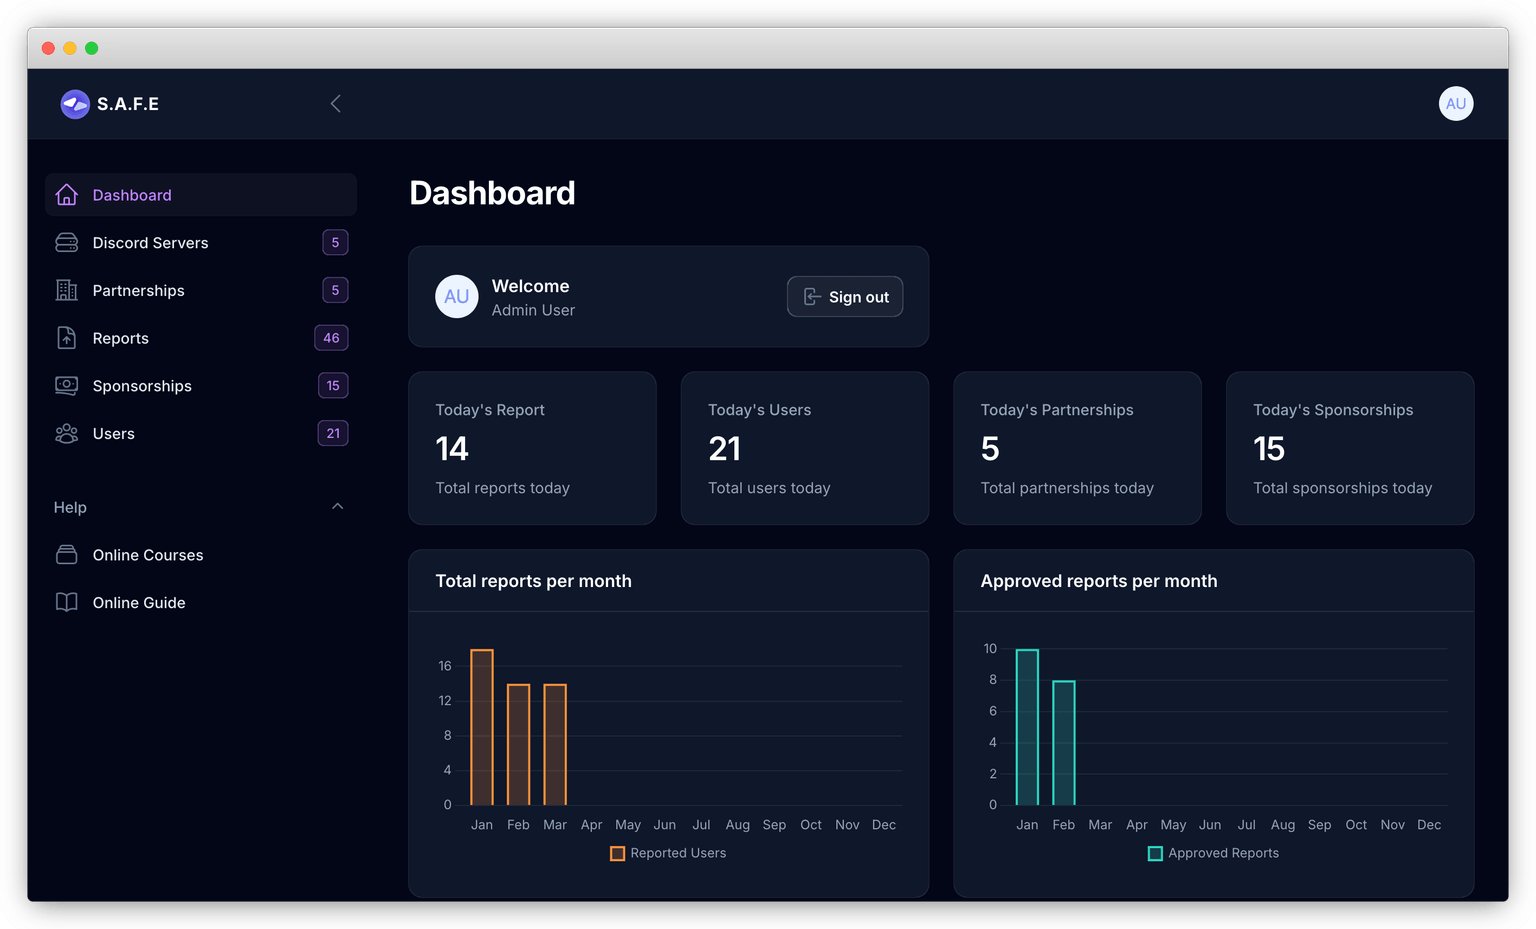The height and width of the screenshot is (929, 1536).
Task: Click the Users group icon
Action: [x=67, y=434]
